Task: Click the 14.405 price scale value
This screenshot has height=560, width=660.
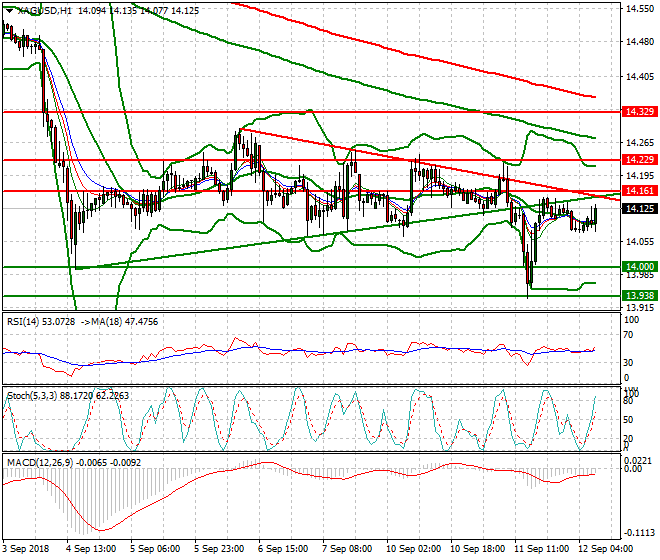Action: 640,77
